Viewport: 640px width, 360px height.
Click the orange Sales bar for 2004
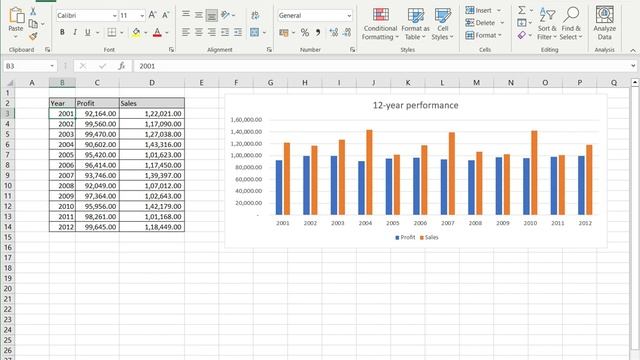(369, 172)
